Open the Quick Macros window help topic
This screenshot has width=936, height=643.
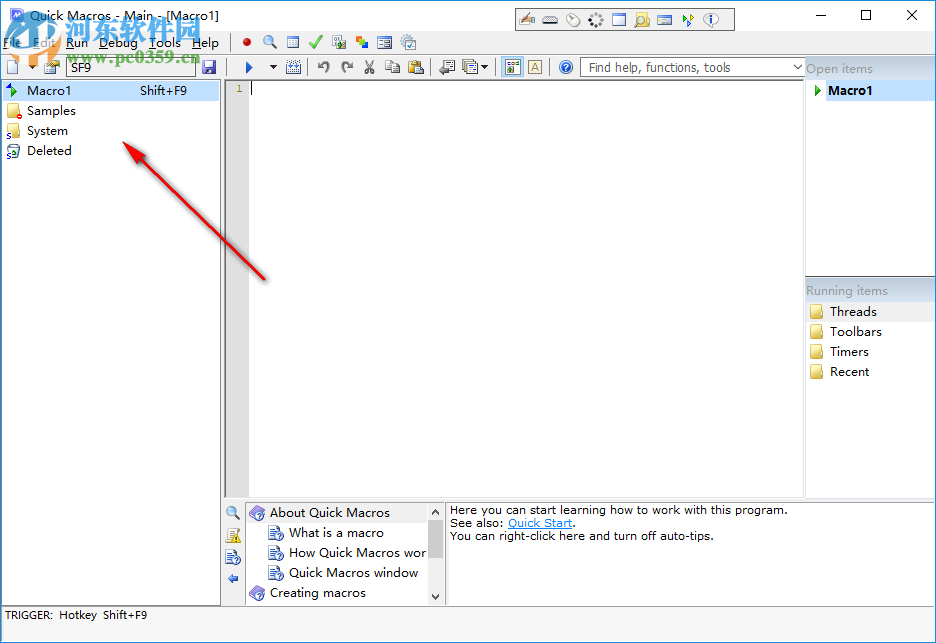pos(353,573)
